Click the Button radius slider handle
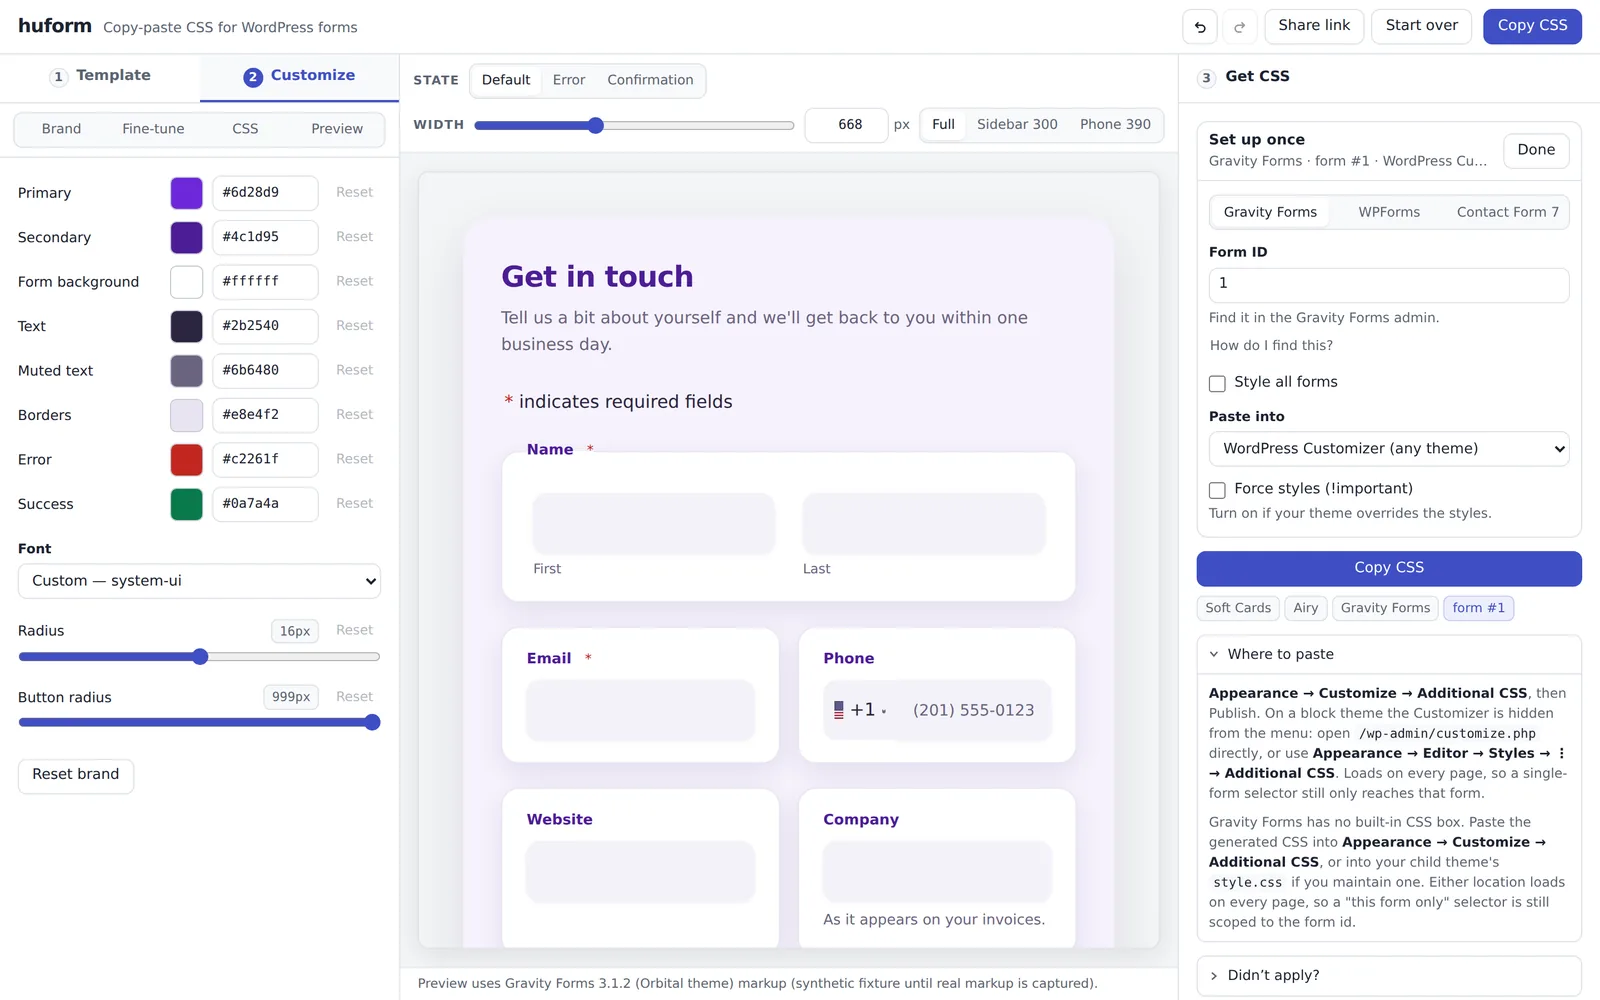1600x1000 pixels. [372, 723]
